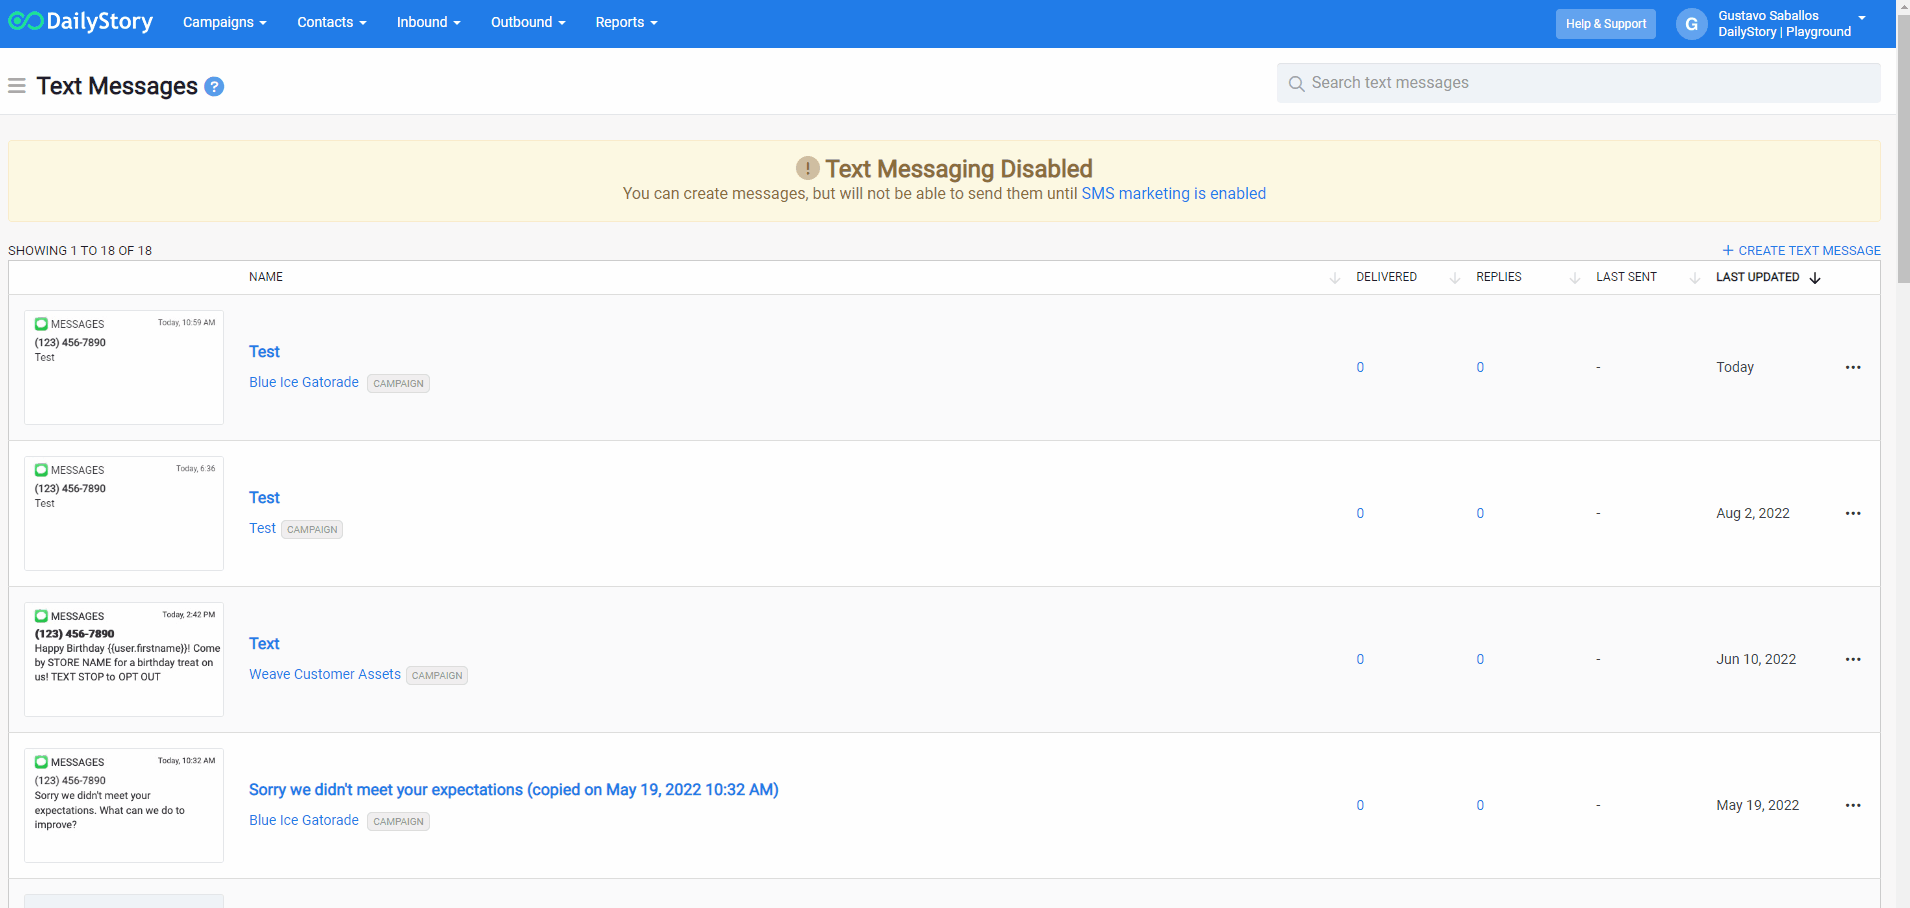Screen dimensions: 1910x908
Task: Sort by the Last Sent column header
Action: point(1626,277)
